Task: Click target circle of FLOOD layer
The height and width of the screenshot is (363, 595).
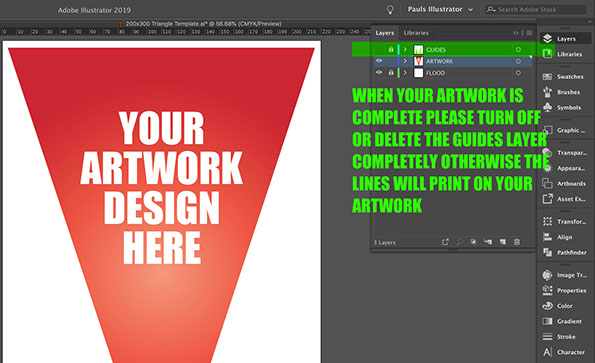Action: pyautogui.click(x=518, y=72)
